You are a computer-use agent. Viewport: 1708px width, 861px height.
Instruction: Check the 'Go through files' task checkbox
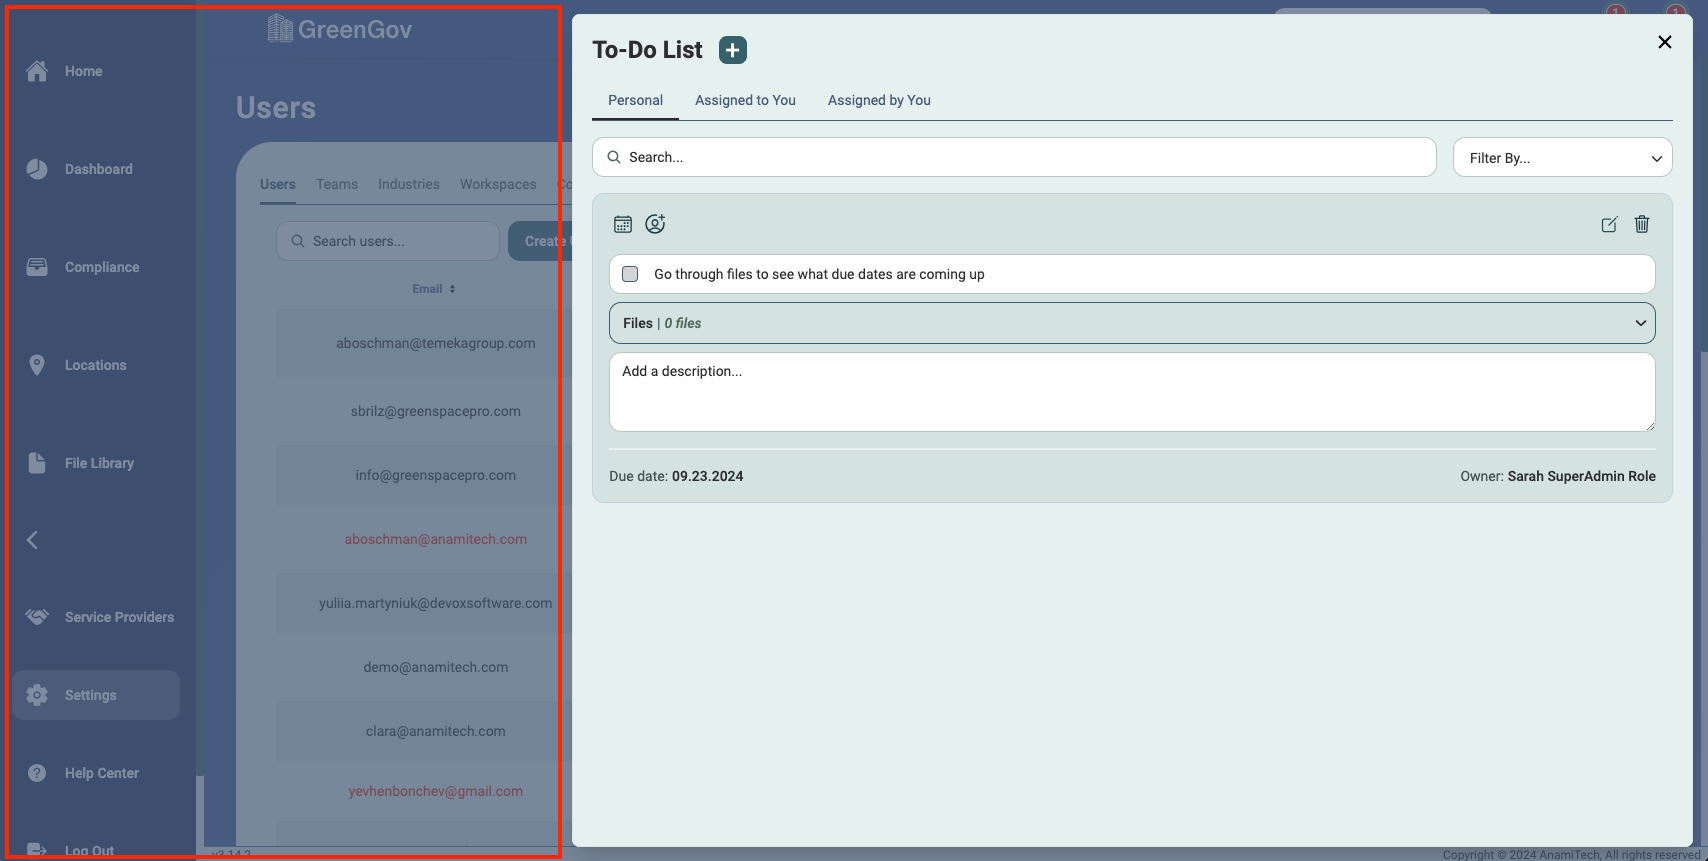[x=630, y=274]
